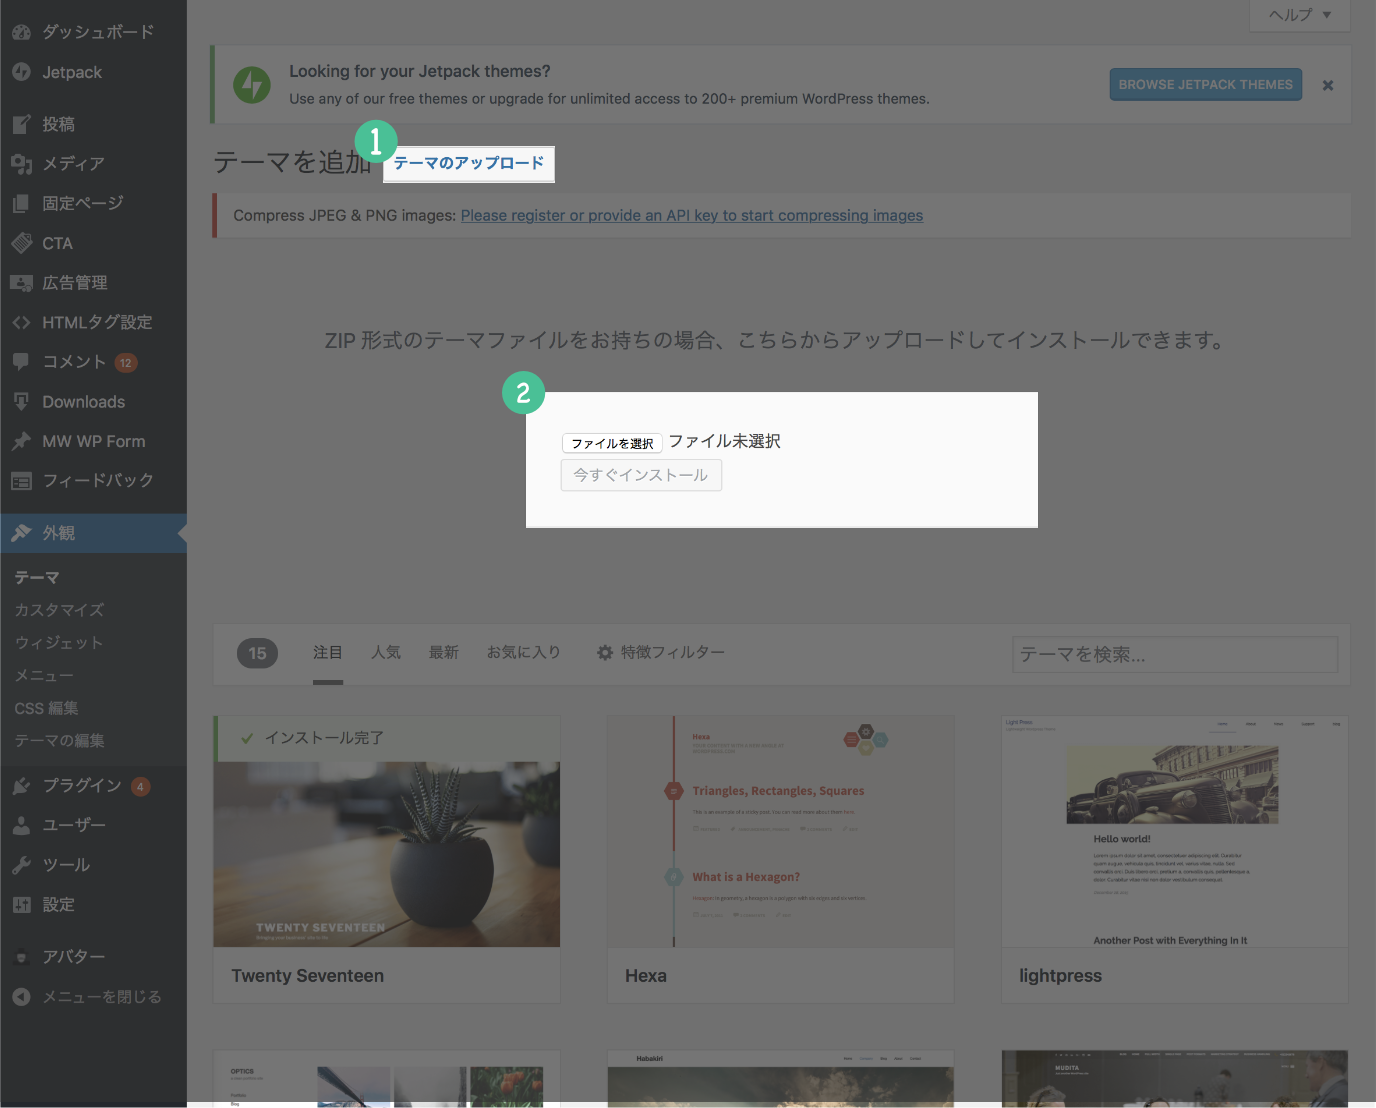Click the theme count badge 15
This screenshot has height=1108, width=1376.
[257, 653]
